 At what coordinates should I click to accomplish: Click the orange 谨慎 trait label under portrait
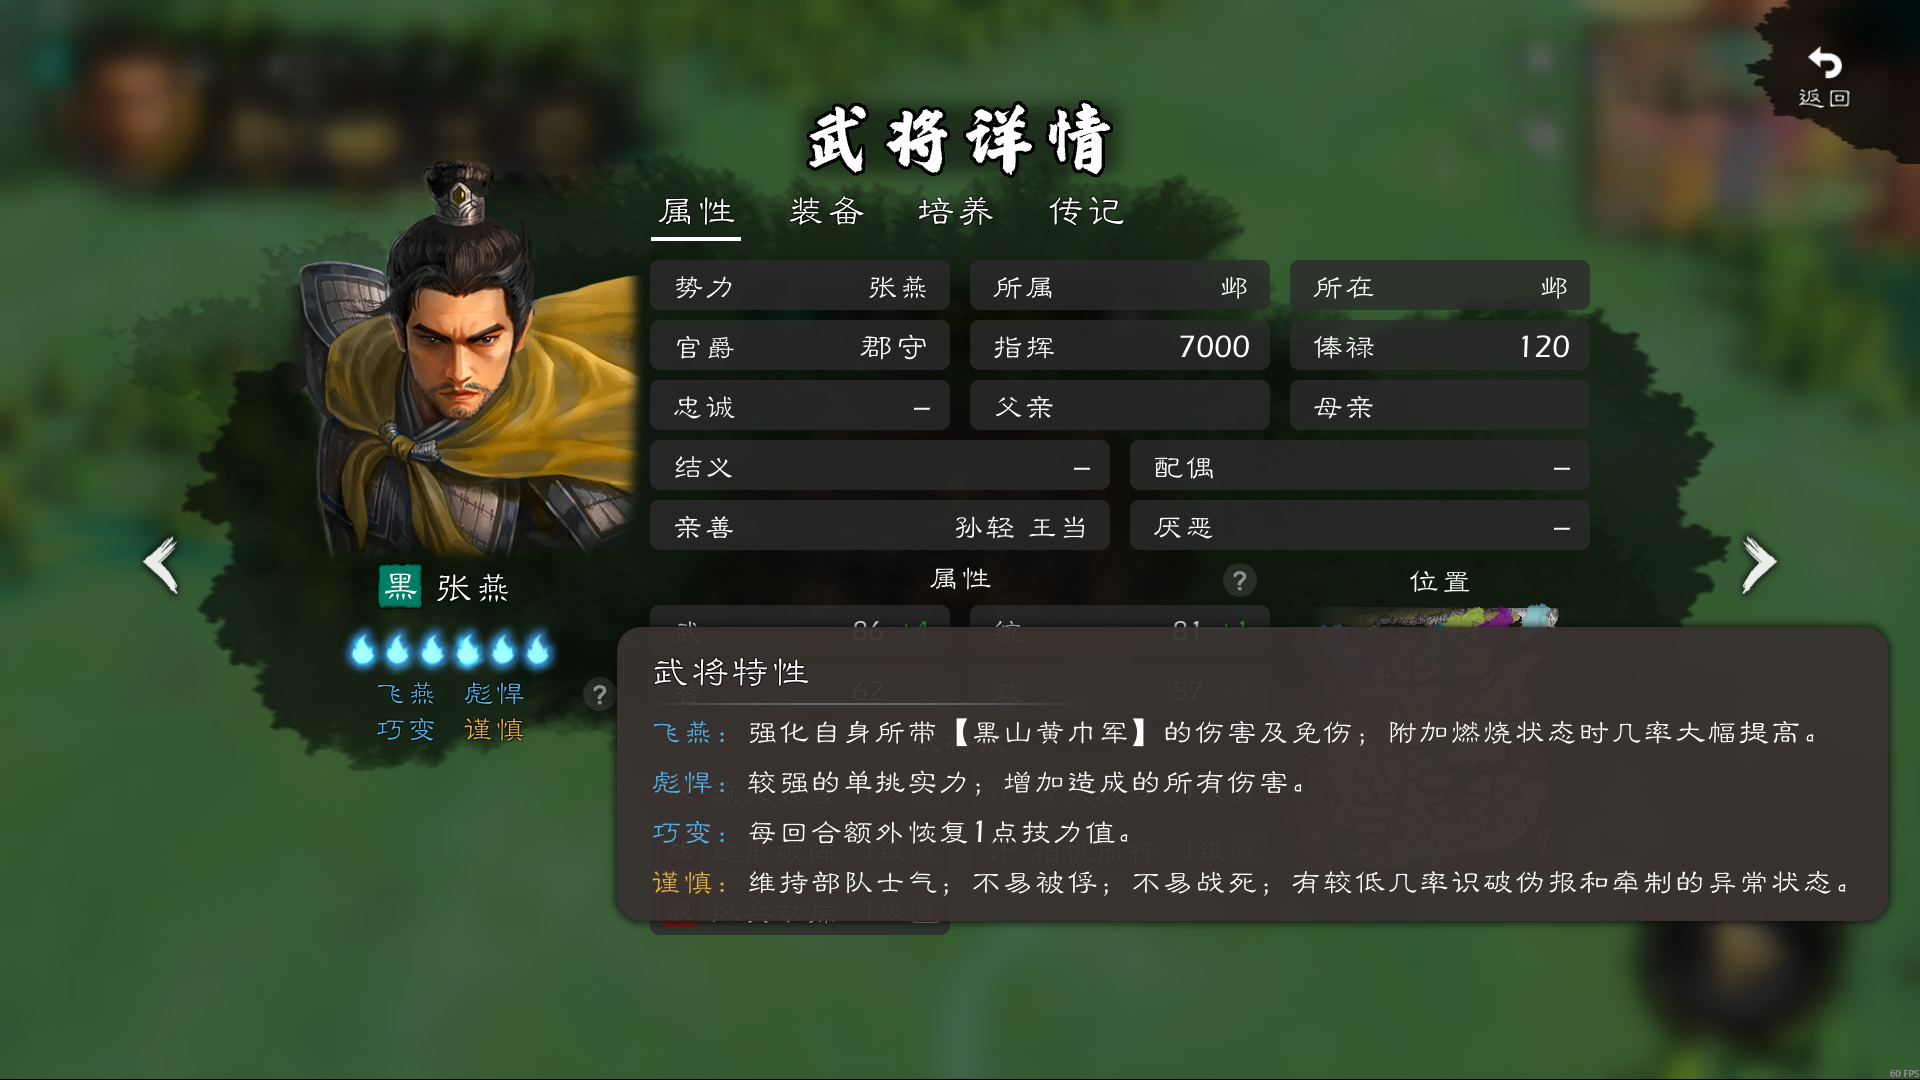(494, 730)
